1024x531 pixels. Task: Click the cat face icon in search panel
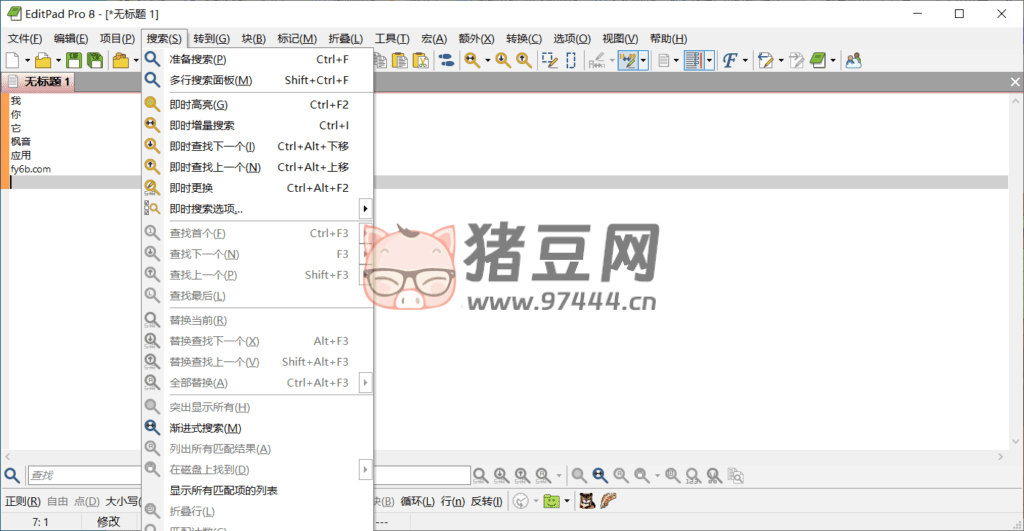[587, 502]
